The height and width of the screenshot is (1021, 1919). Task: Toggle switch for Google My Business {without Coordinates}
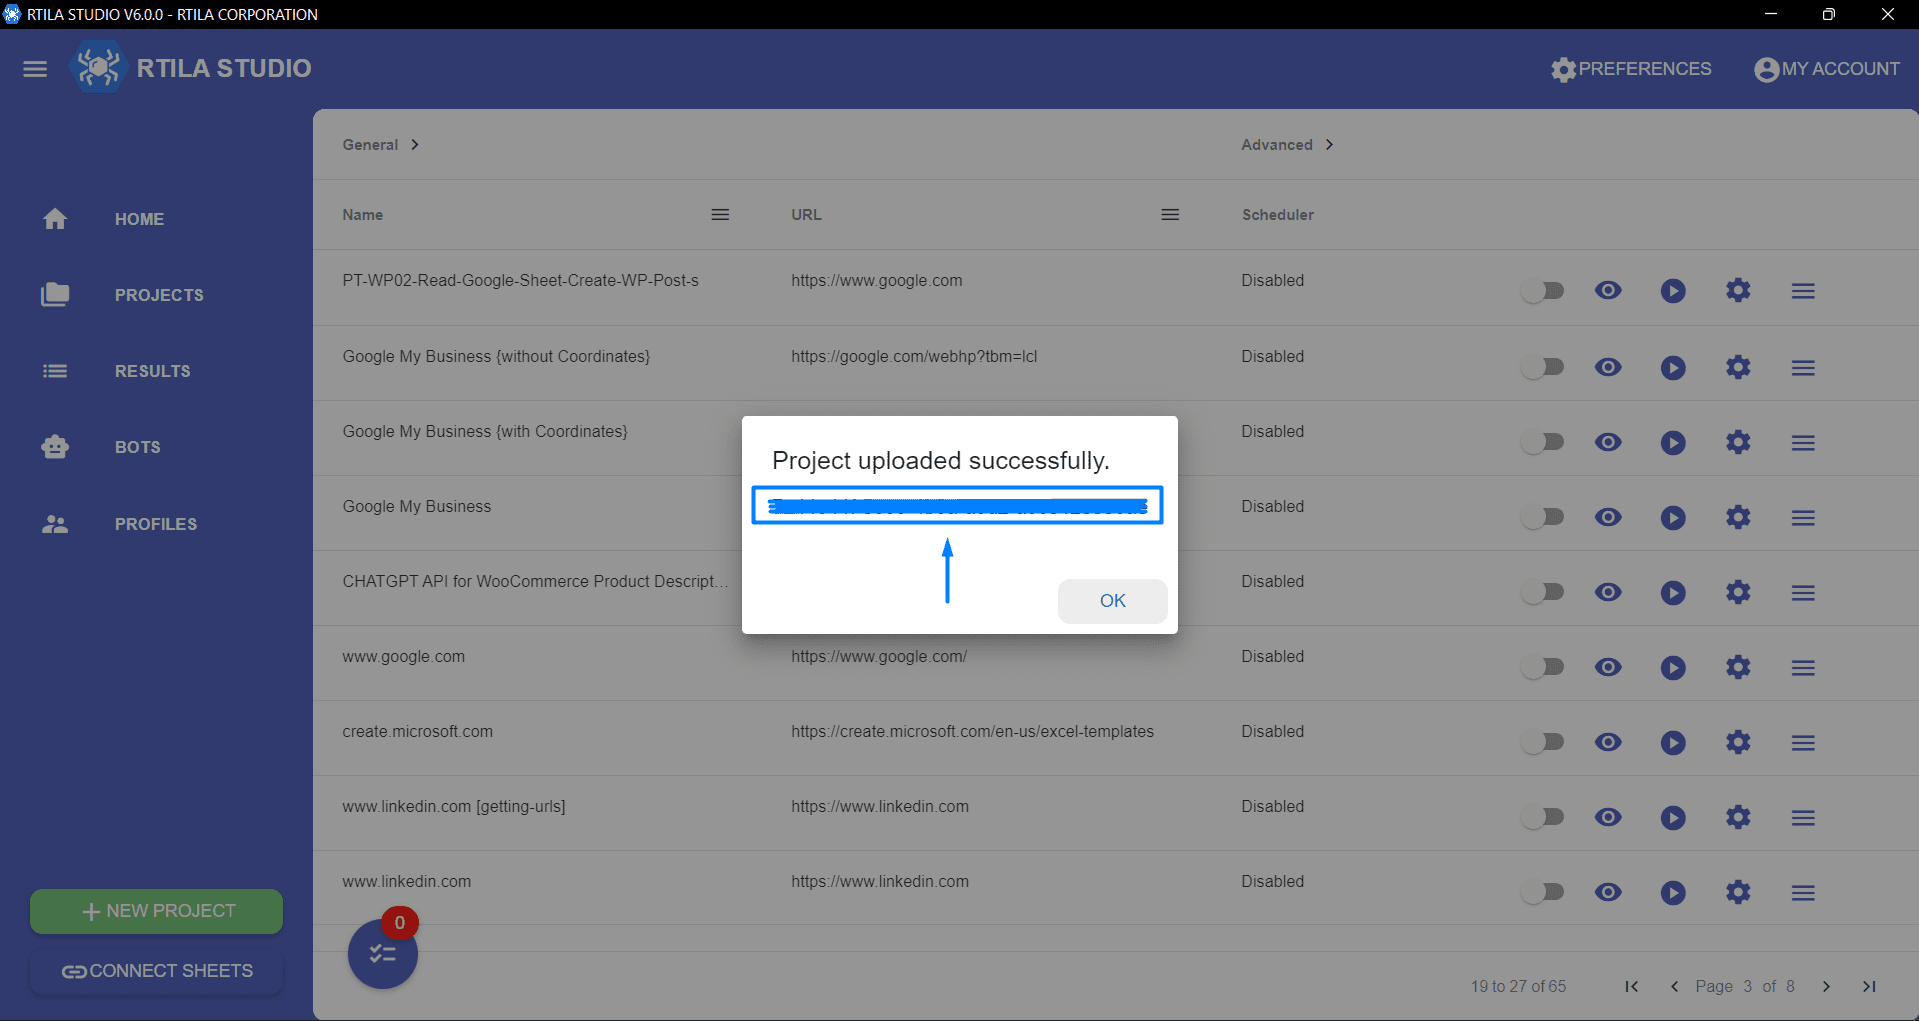point(1542,367)
